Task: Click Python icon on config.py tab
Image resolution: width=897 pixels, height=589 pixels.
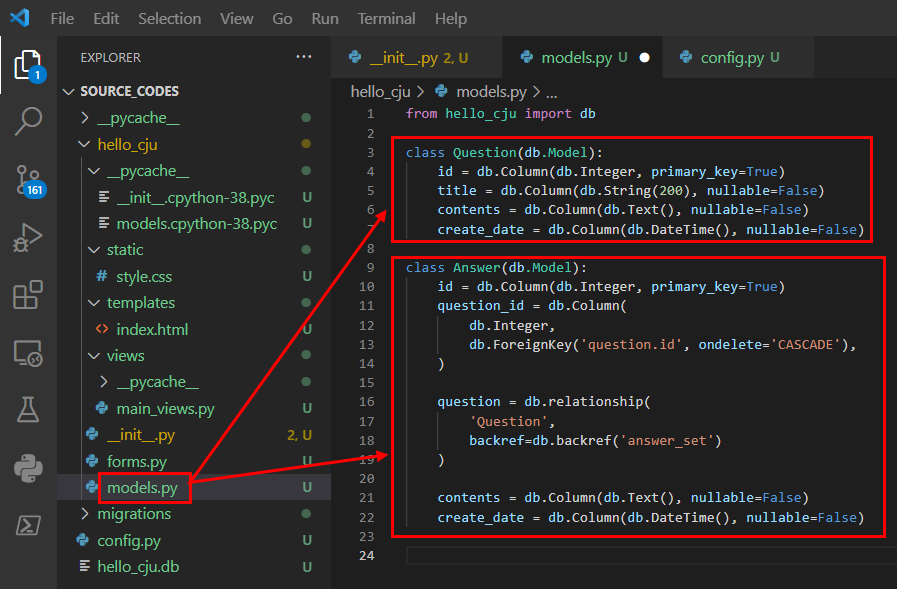Action: click(x=686, y=57)
